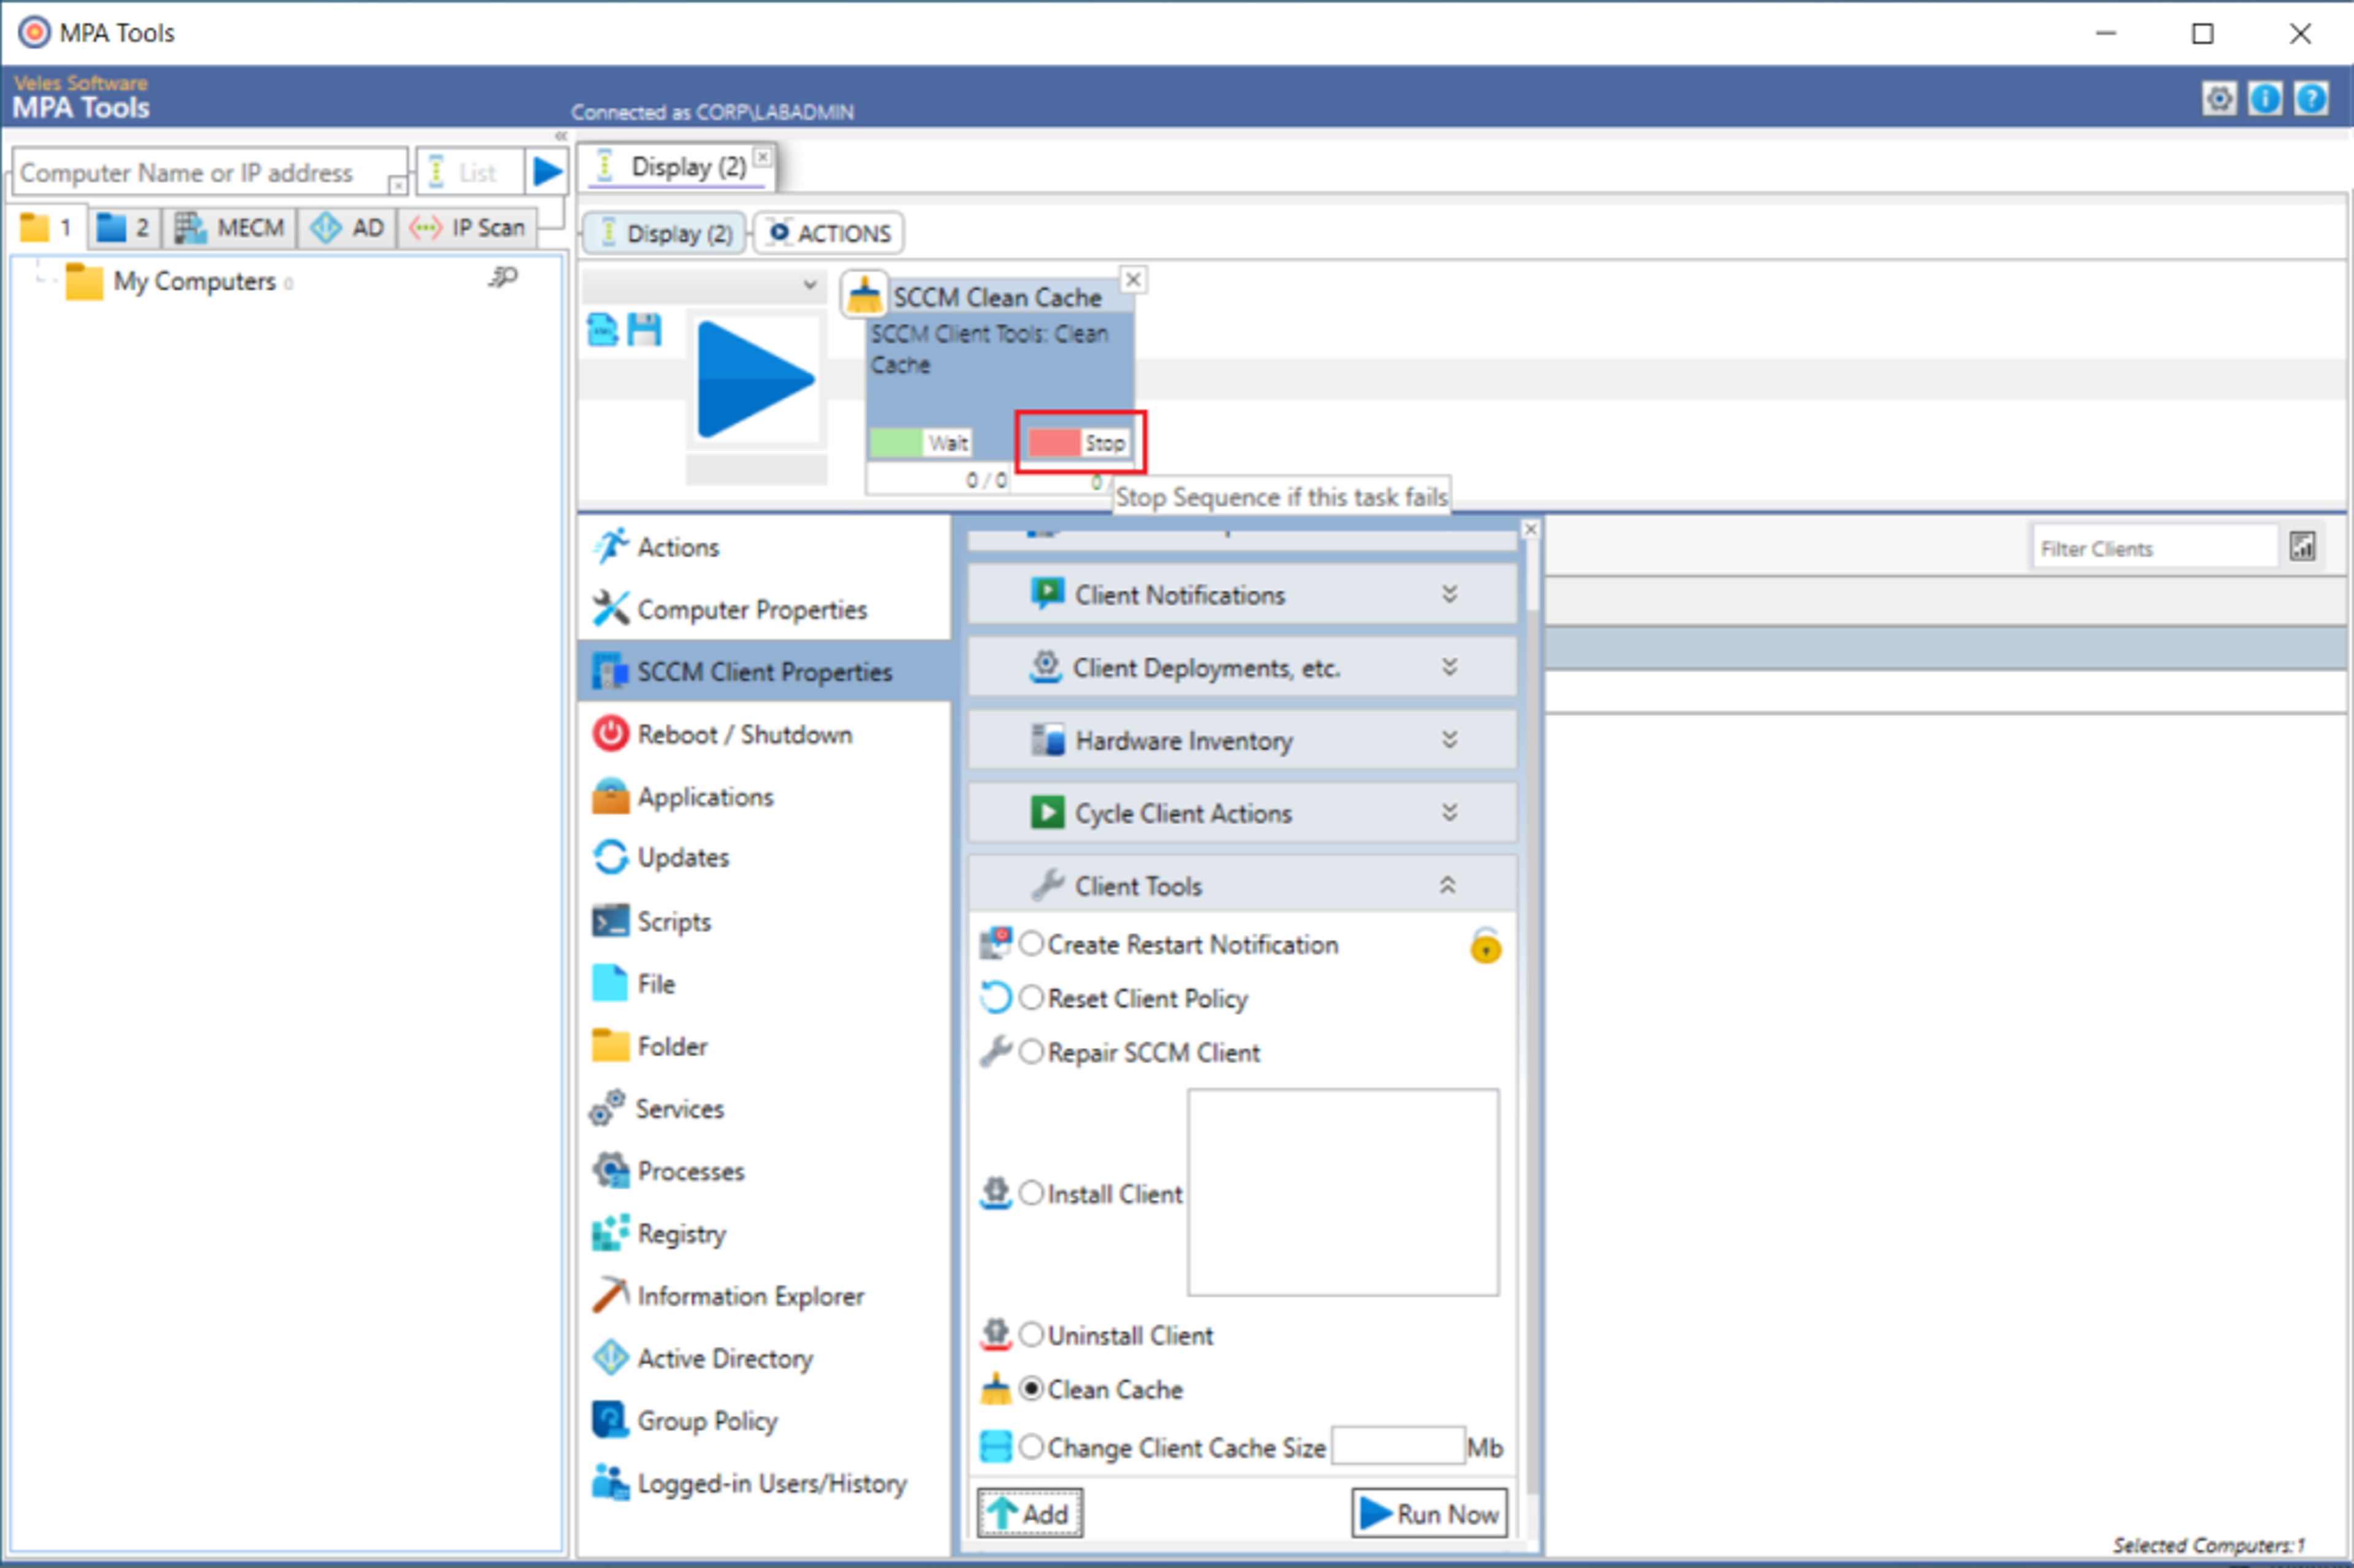The image size is (2354, 1568).
Task: Toggle the red Stop option
Action: pos(1078,443)
